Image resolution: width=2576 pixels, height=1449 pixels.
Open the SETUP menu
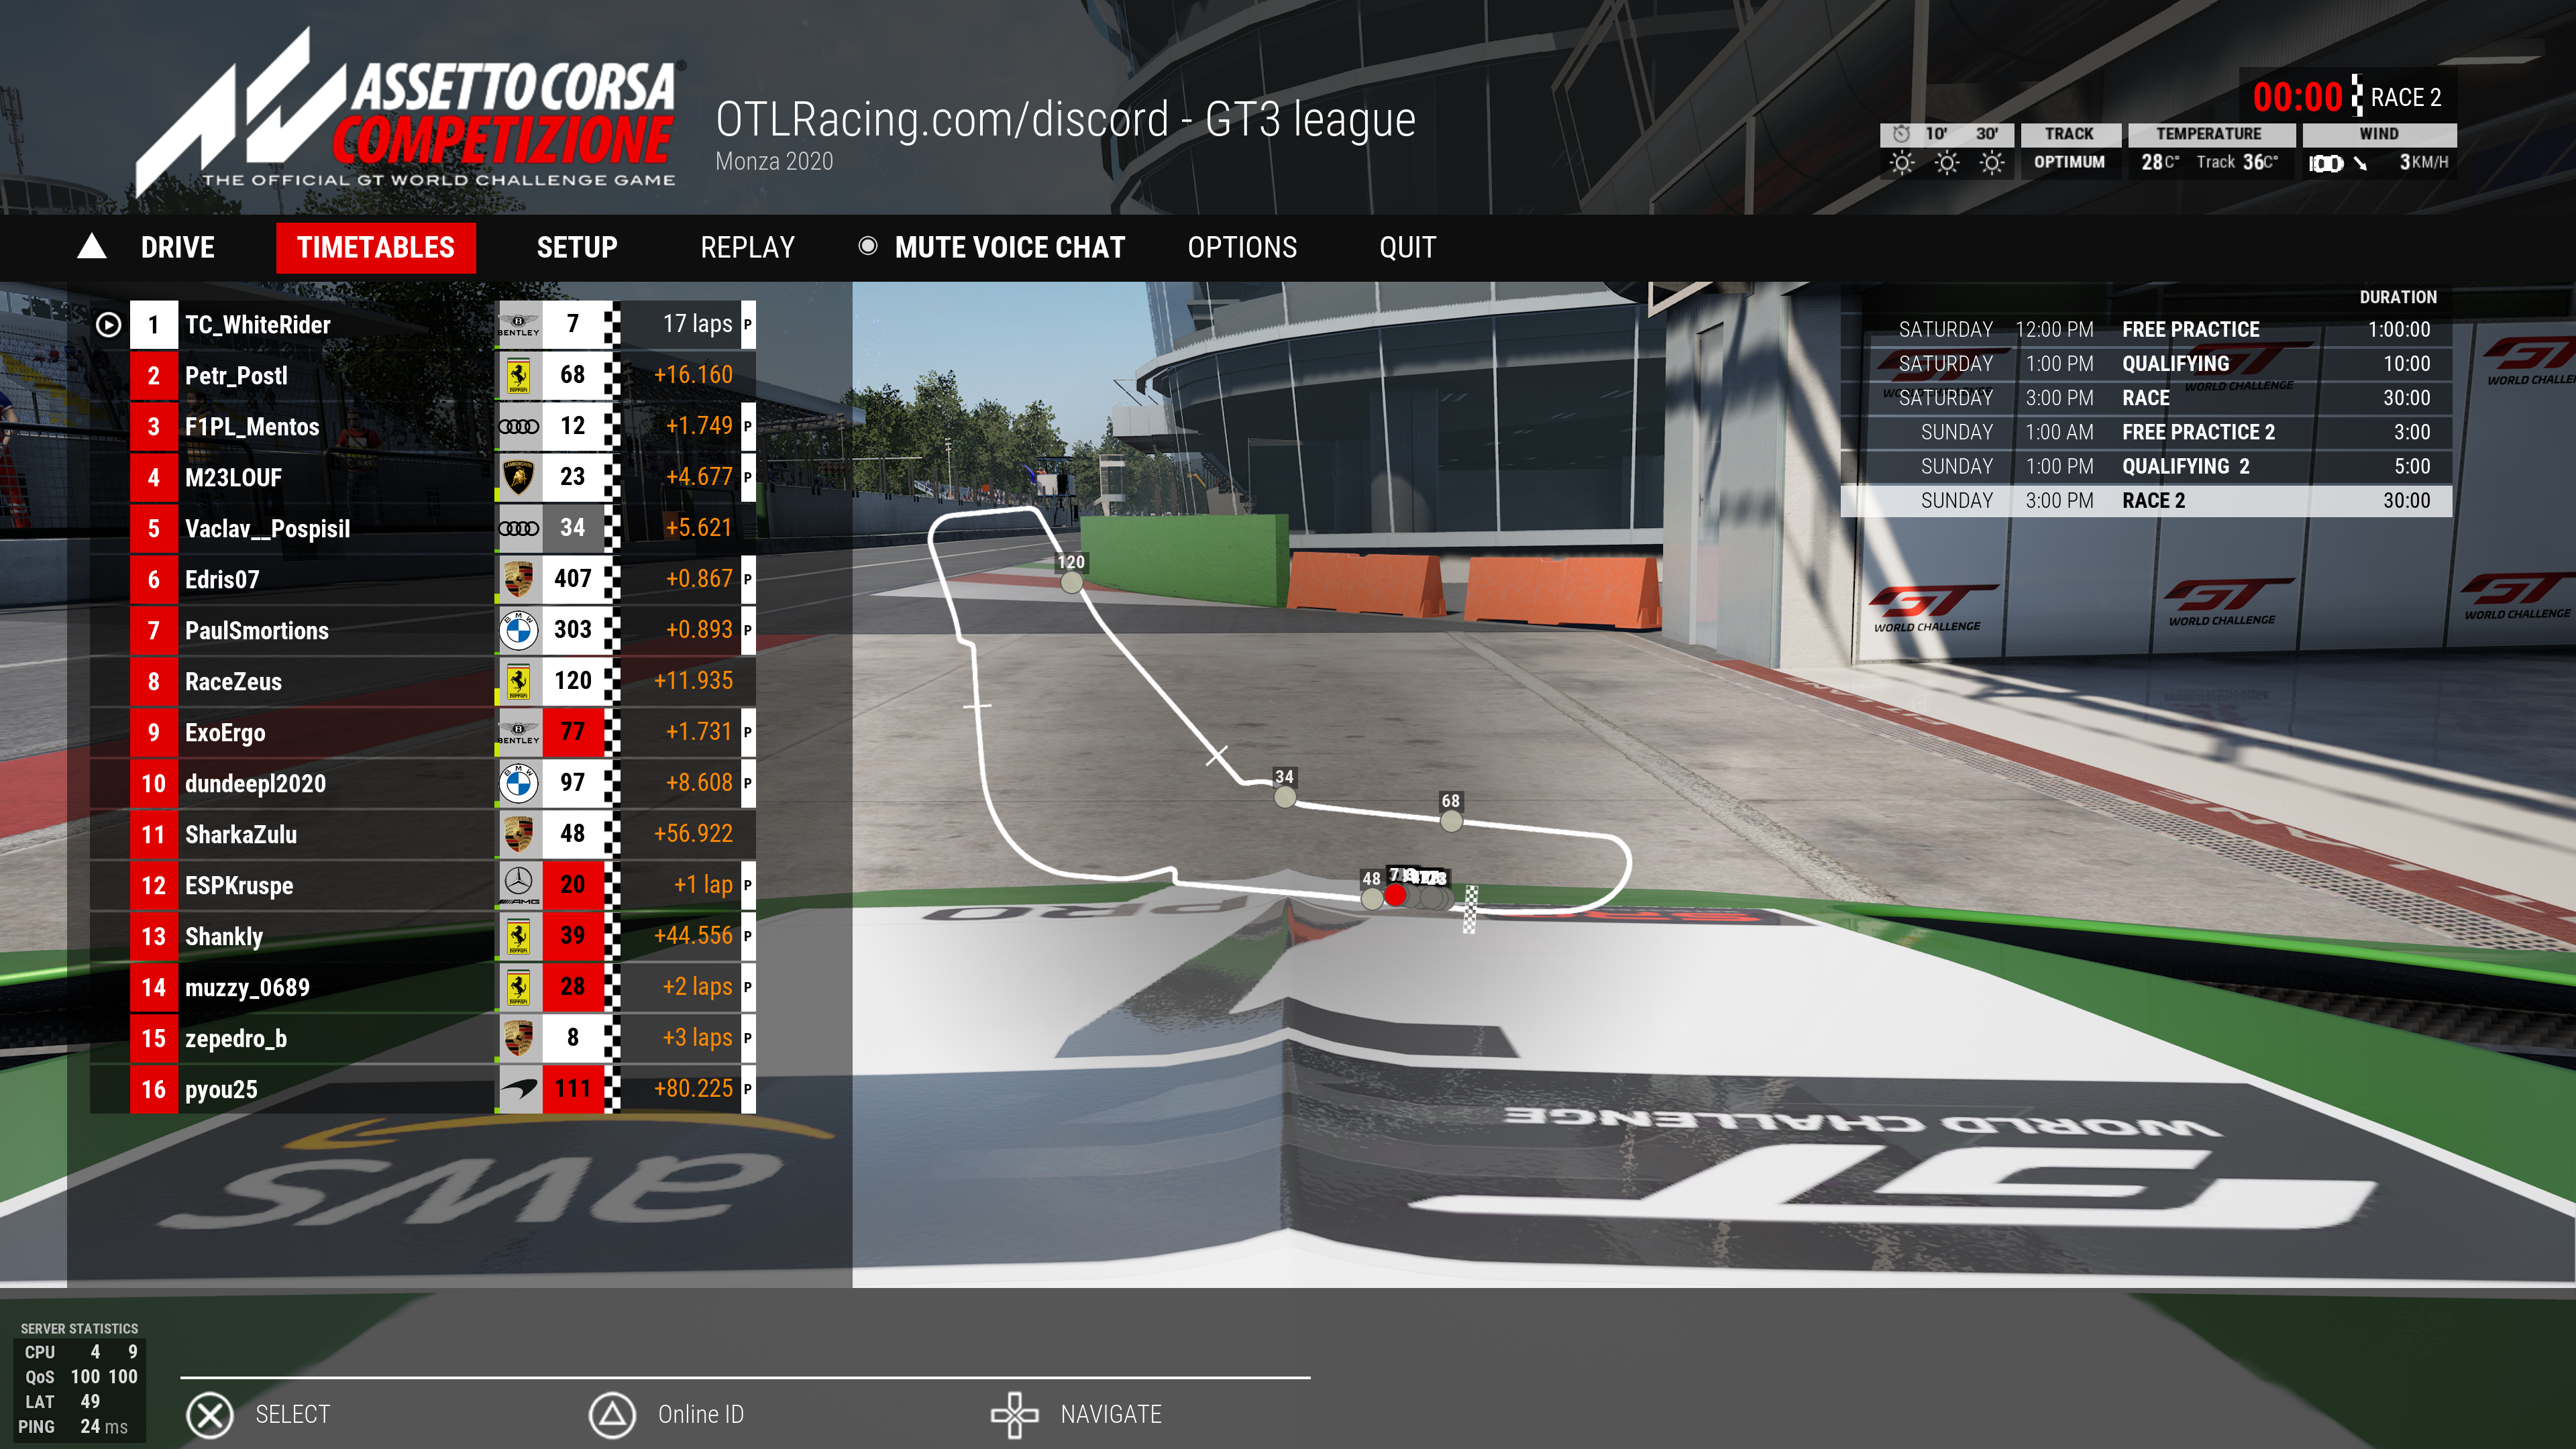[x=577, y=247]
